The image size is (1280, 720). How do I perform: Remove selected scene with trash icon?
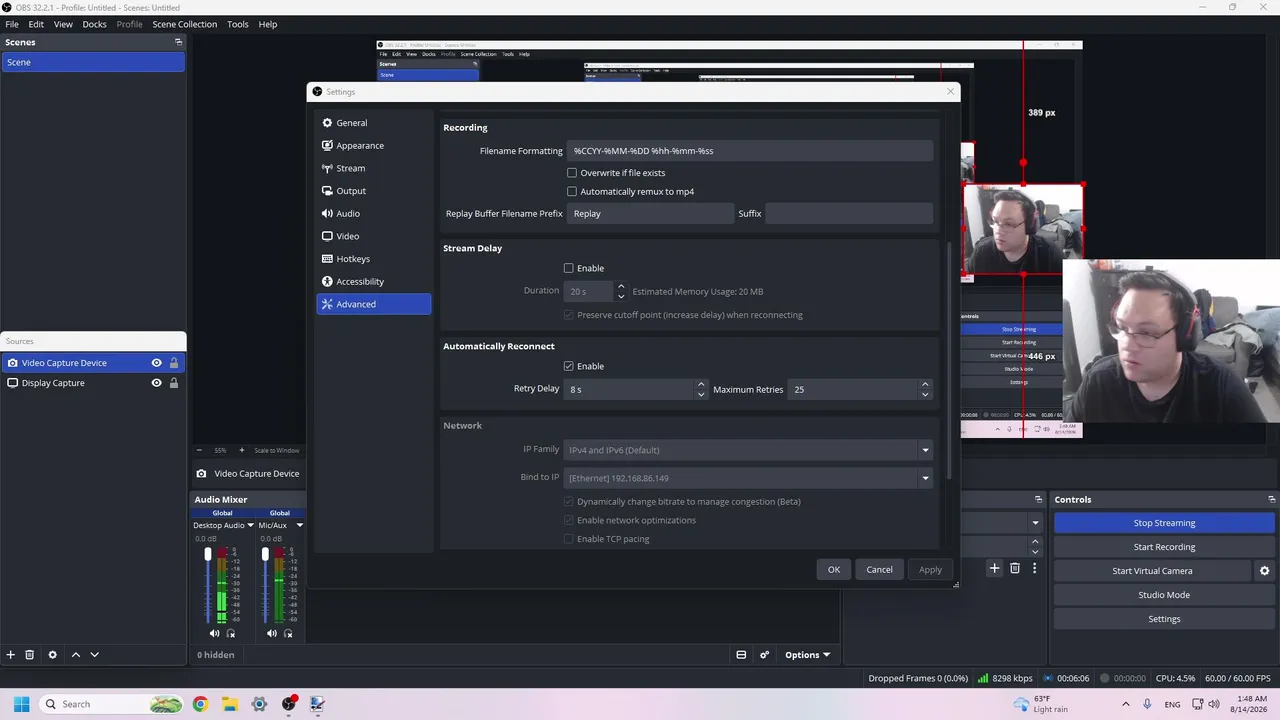pos(30,655)
